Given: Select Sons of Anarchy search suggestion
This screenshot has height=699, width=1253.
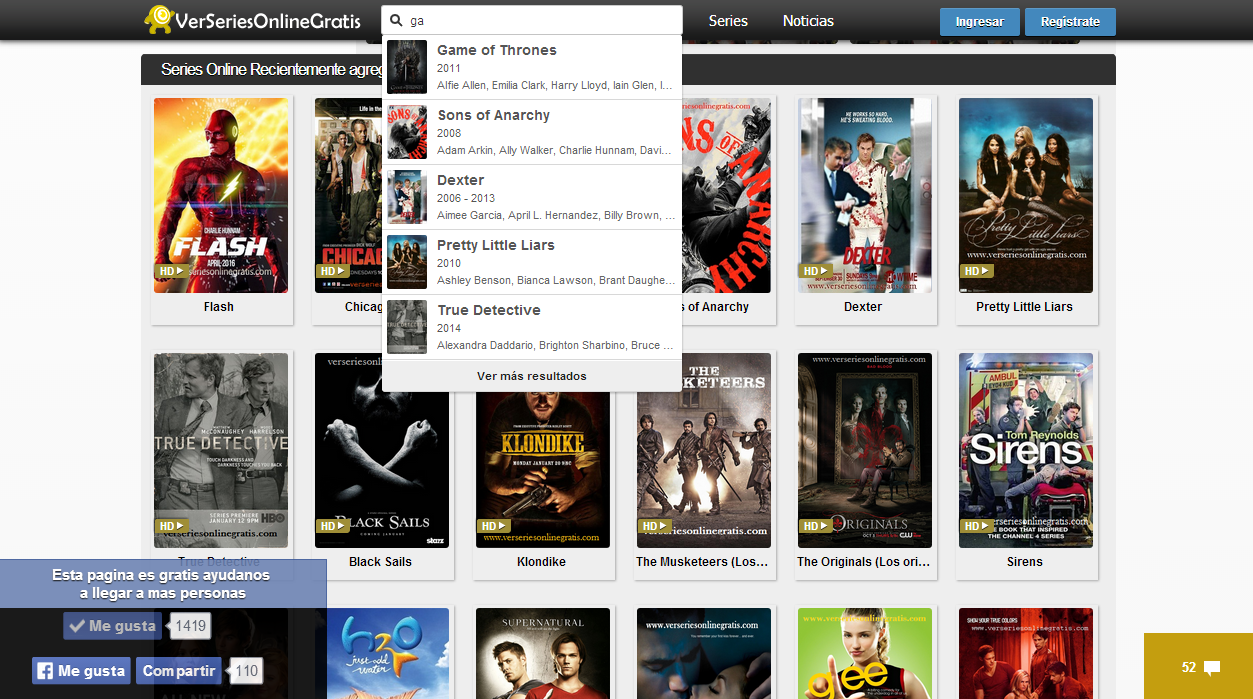Looking at the screenshot, I should click(x=532, y=132).
